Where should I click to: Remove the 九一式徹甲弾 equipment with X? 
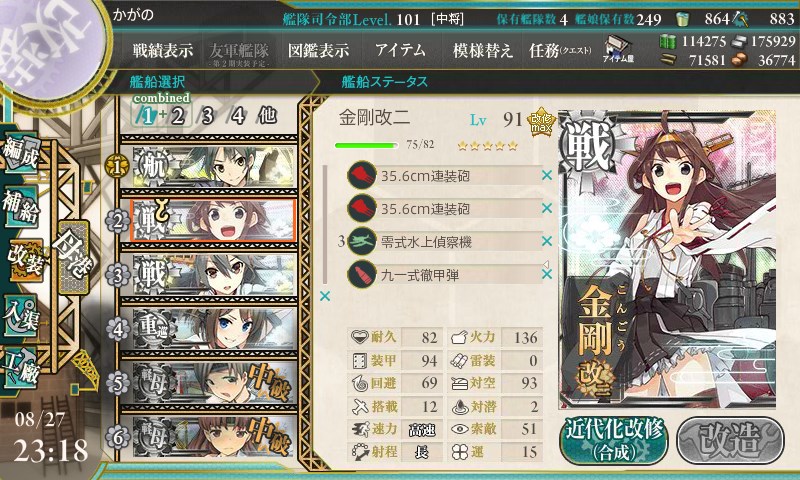tap(546, 274)
